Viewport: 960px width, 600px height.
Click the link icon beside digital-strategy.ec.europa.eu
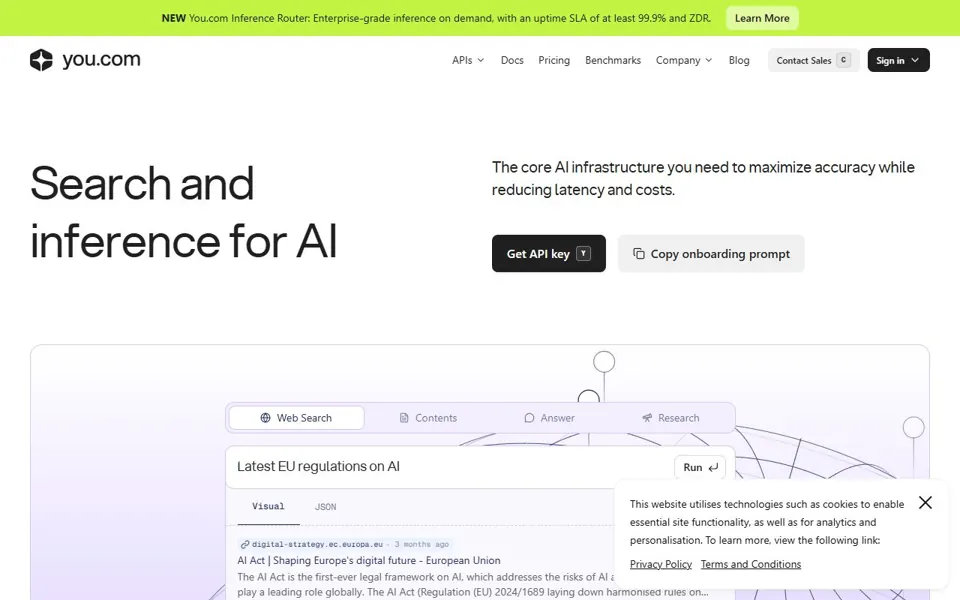pyautogui.click(x=245, y=544)
